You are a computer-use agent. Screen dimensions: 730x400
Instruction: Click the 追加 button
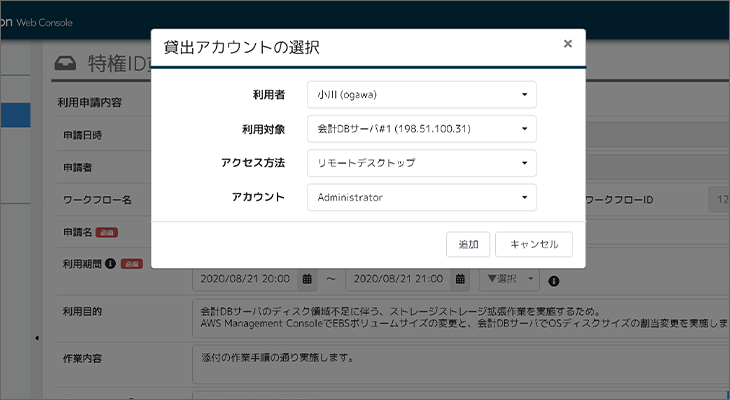click(468, 244)
